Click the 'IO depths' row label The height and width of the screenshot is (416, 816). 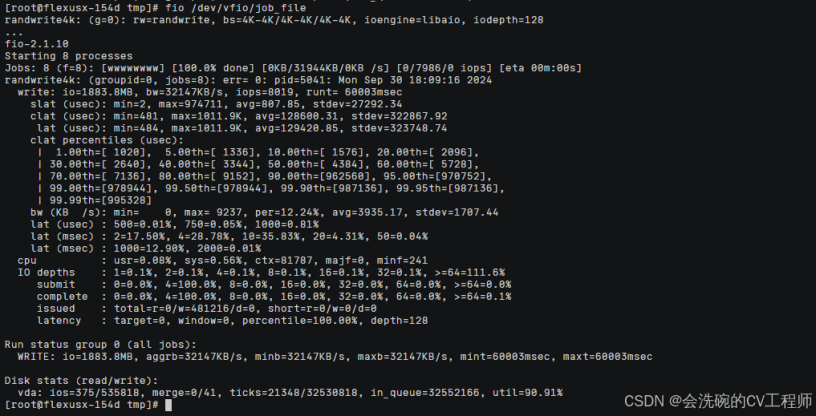(46, 272)
